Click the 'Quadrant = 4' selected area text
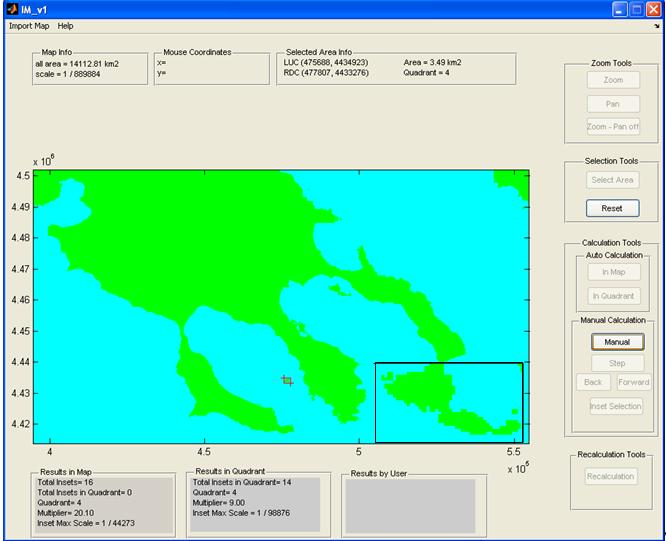The width and height of the screenshot is (666, 541). click(x=426, y=73)
